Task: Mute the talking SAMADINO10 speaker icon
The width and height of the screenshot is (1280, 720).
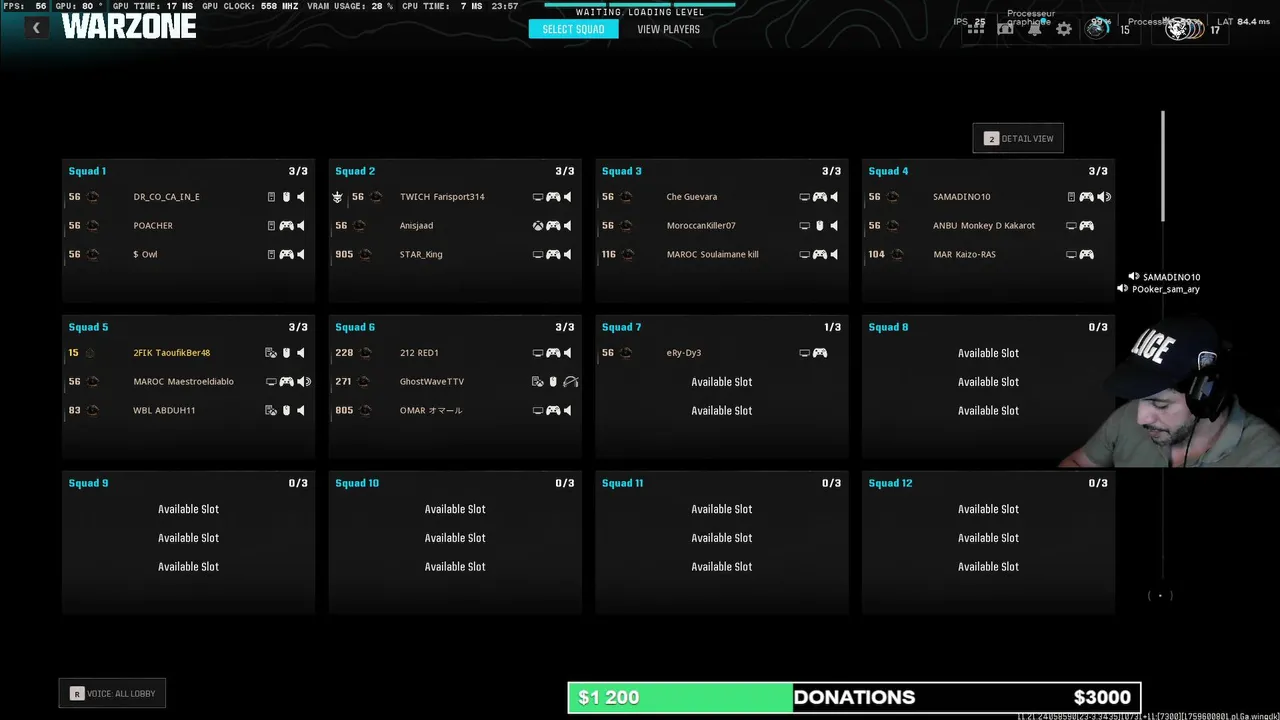Action: pos(1104,197)
